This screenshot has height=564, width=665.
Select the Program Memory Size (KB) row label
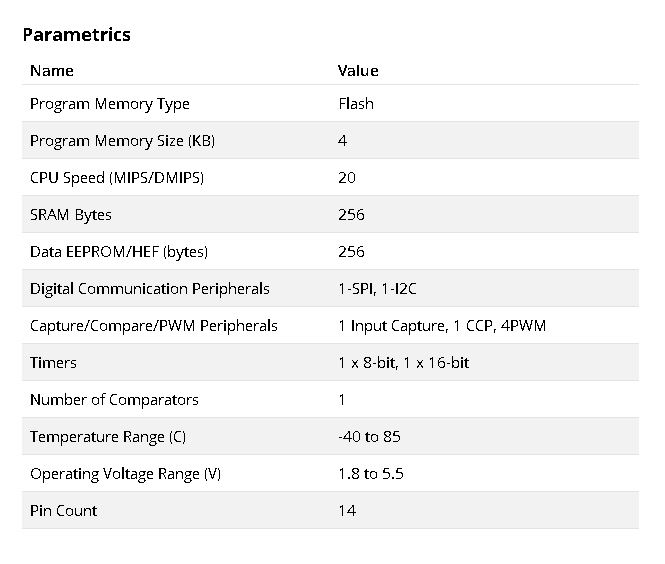(x=122, y=141)
